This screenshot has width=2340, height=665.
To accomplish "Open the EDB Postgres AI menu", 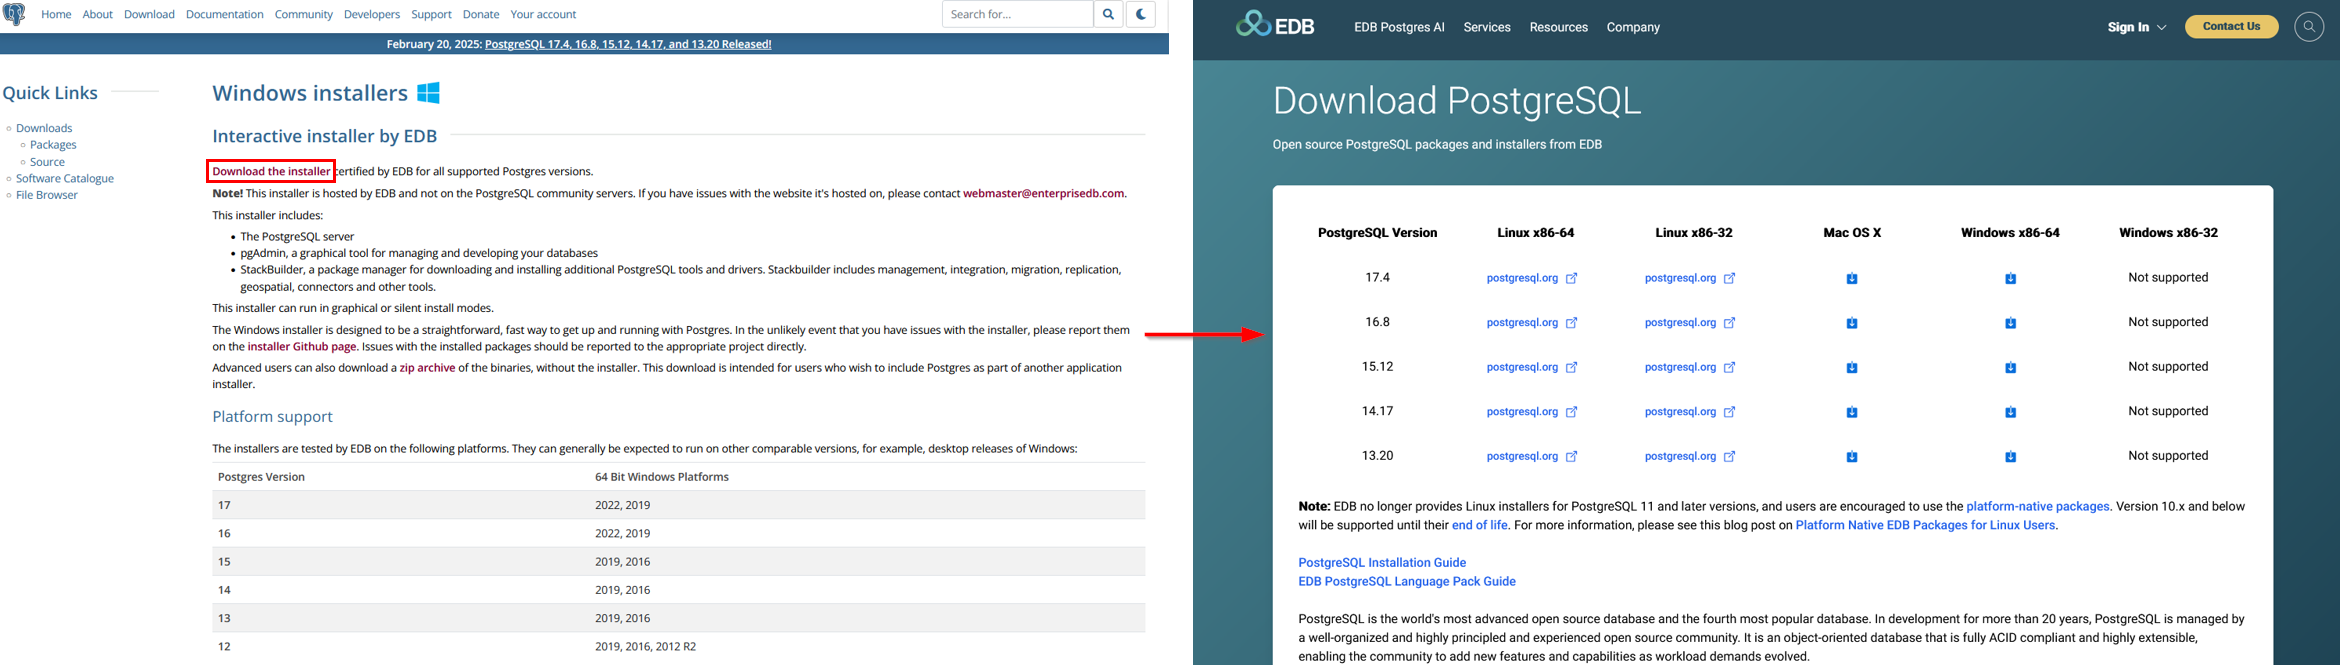I will tap(1399, 27).
